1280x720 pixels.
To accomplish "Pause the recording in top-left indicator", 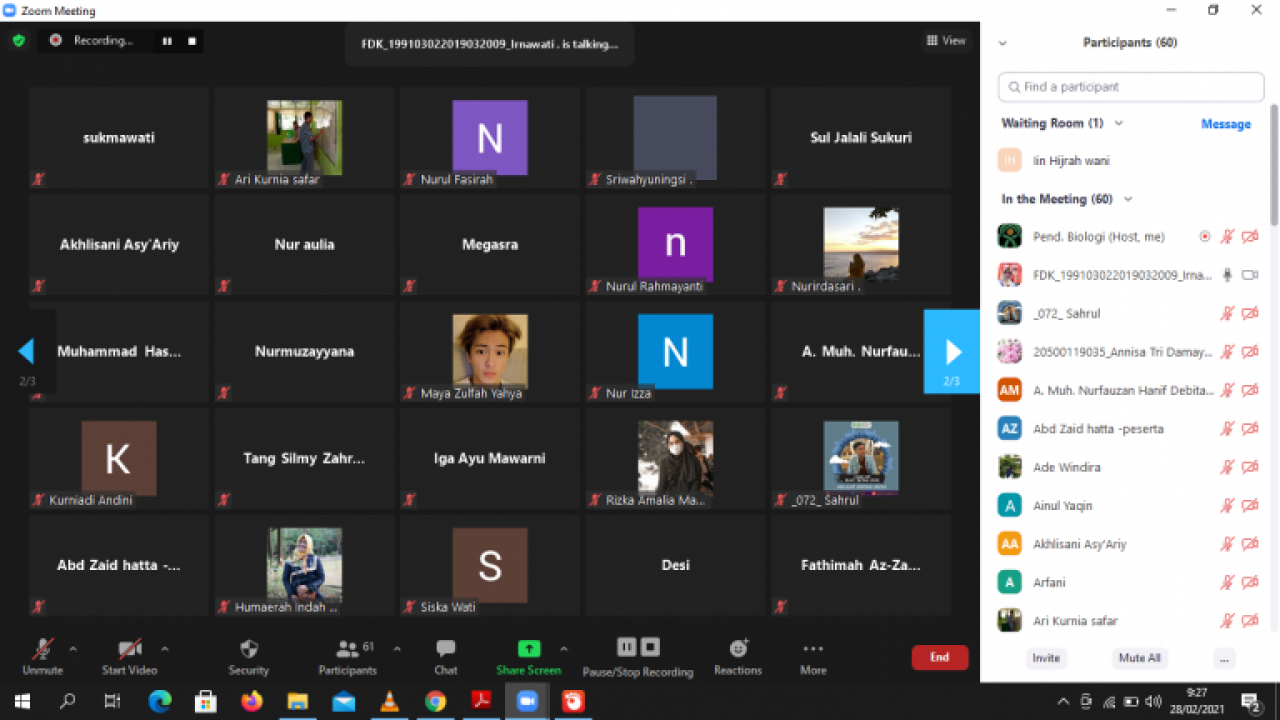I will [x=167, y=41].
